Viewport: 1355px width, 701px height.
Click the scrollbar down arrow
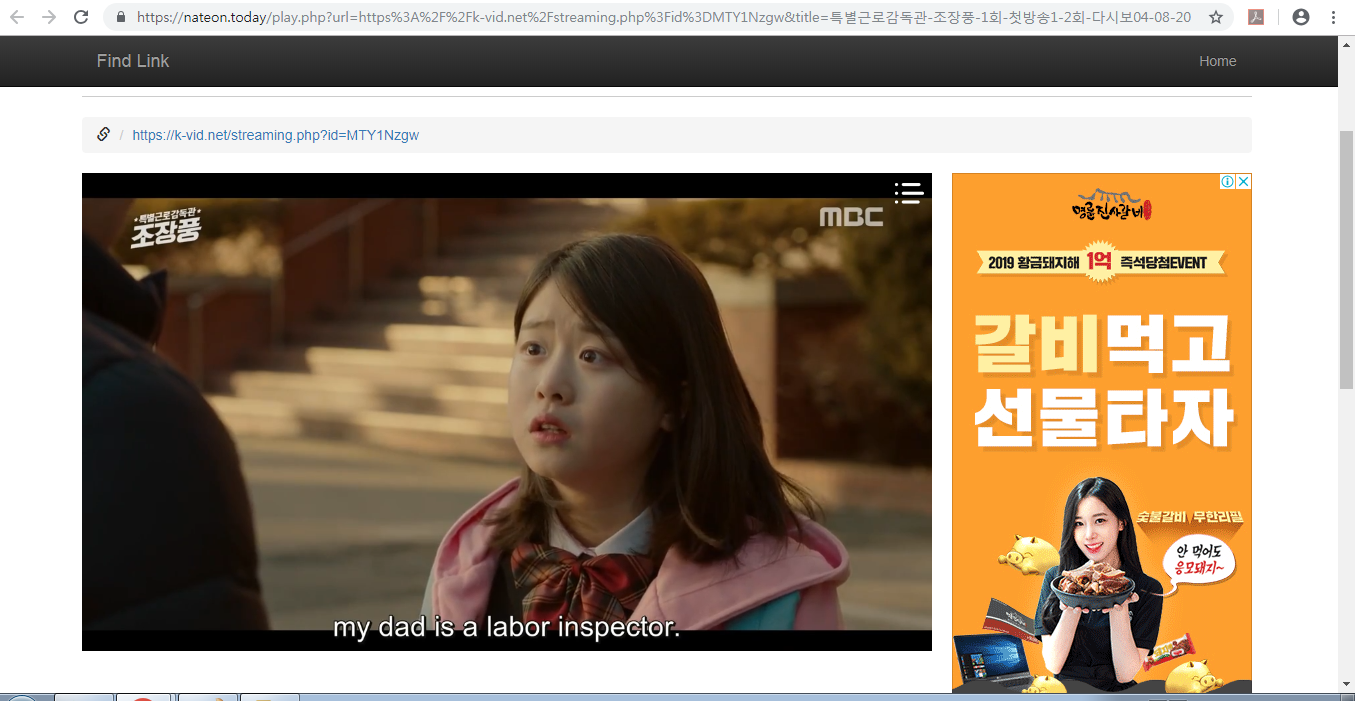[x=1346, y=684]
